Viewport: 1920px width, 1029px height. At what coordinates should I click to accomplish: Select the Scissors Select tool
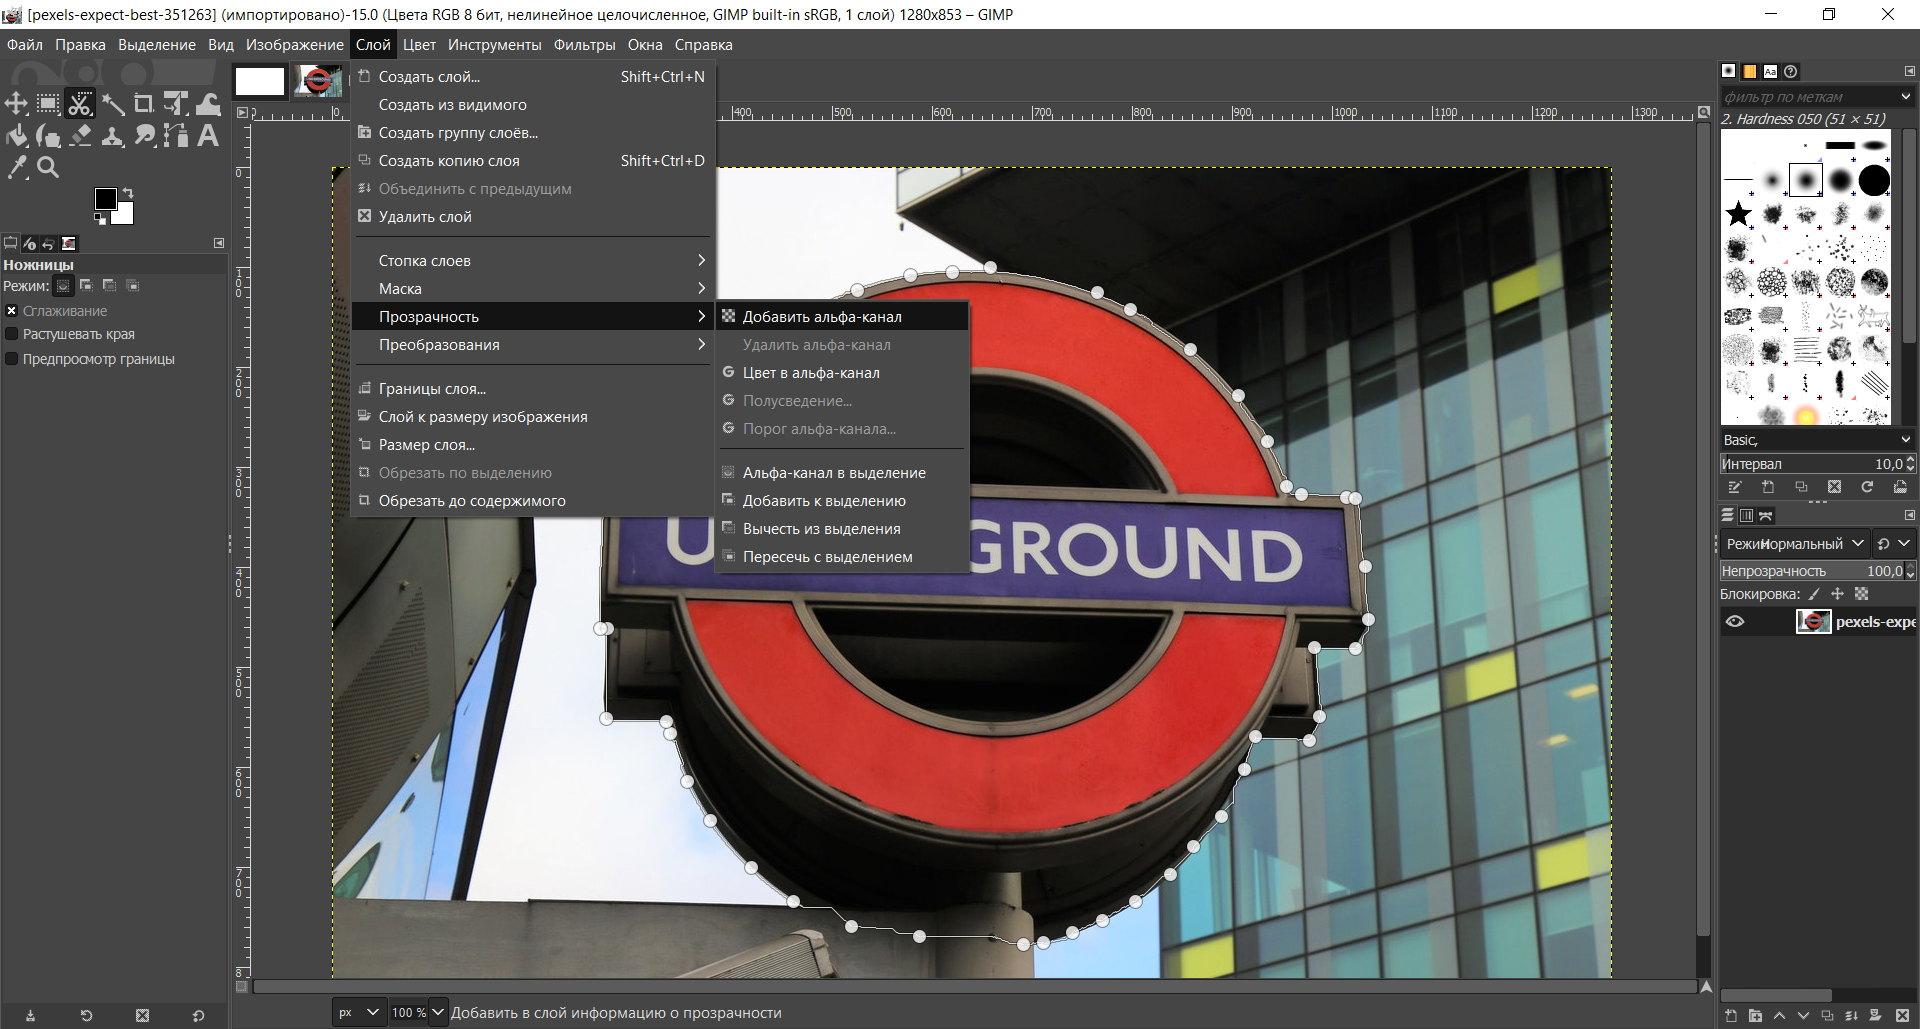(x=80, y=104)
